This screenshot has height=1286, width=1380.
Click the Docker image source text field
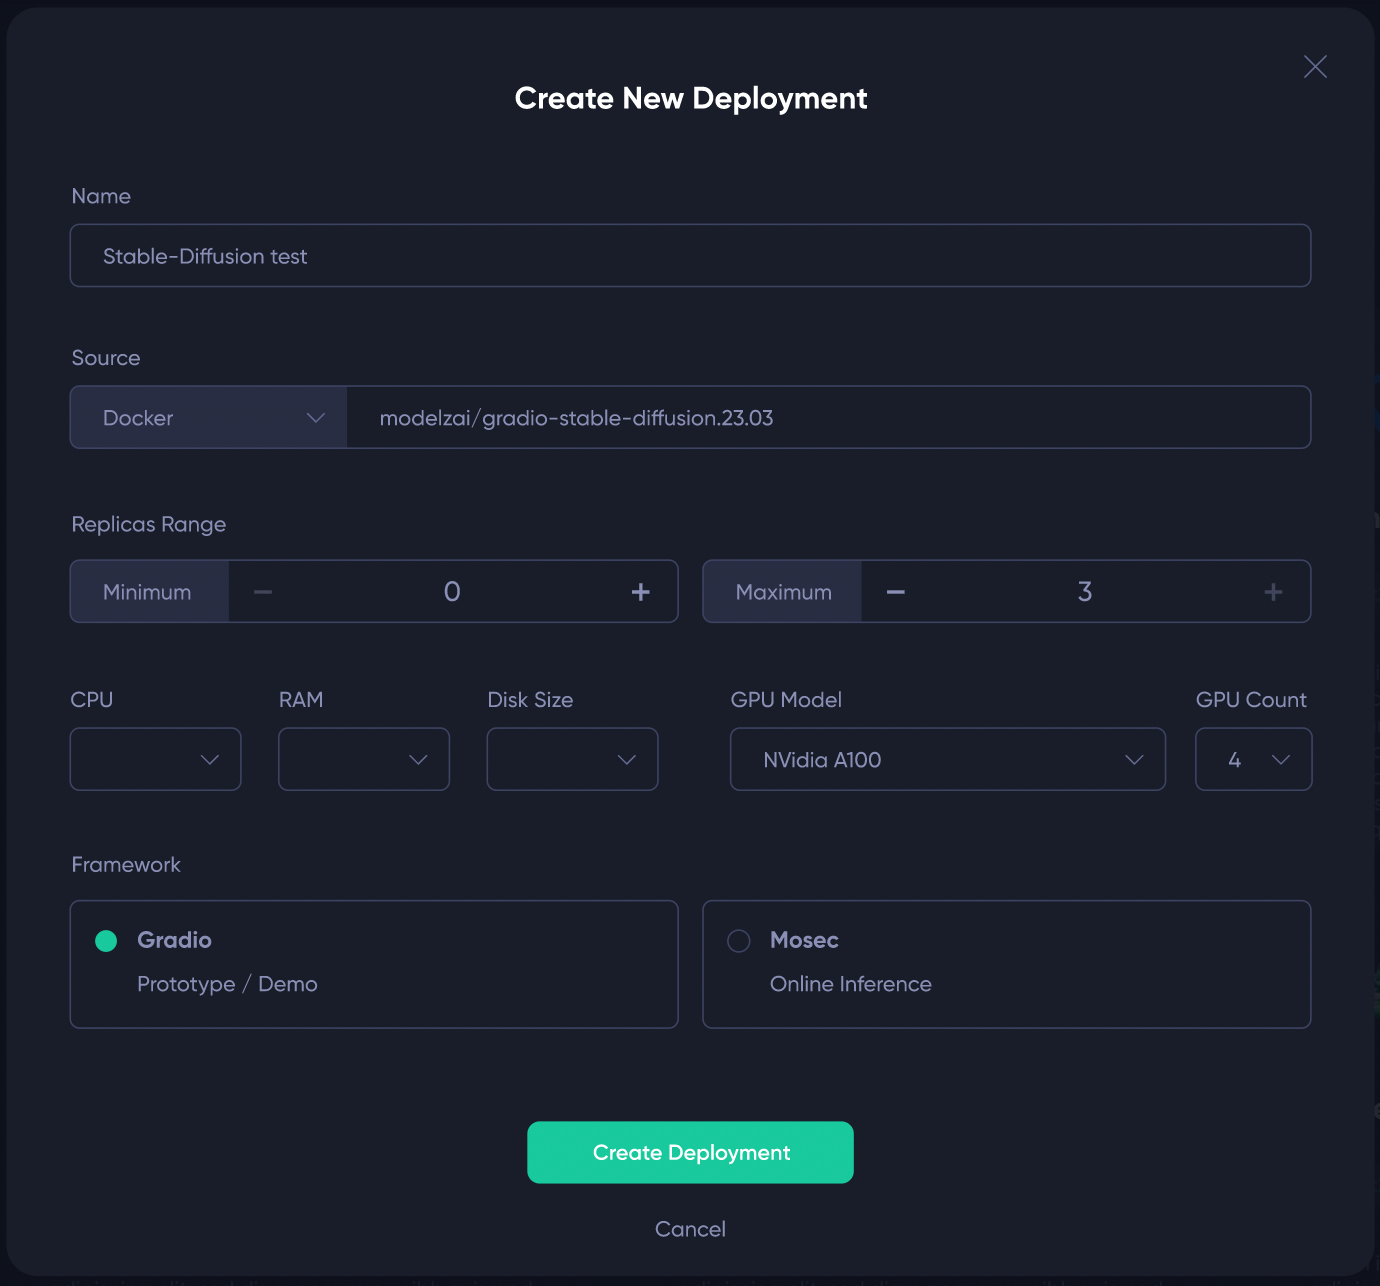pyautogui.click(x=828, y=417)
